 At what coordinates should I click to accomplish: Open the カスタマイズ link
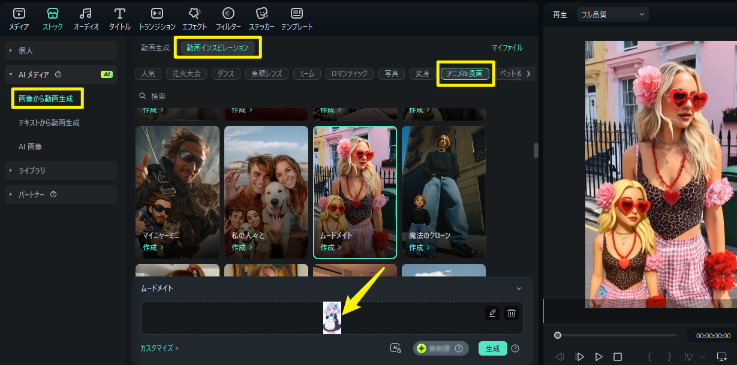(x=159, y=349)
